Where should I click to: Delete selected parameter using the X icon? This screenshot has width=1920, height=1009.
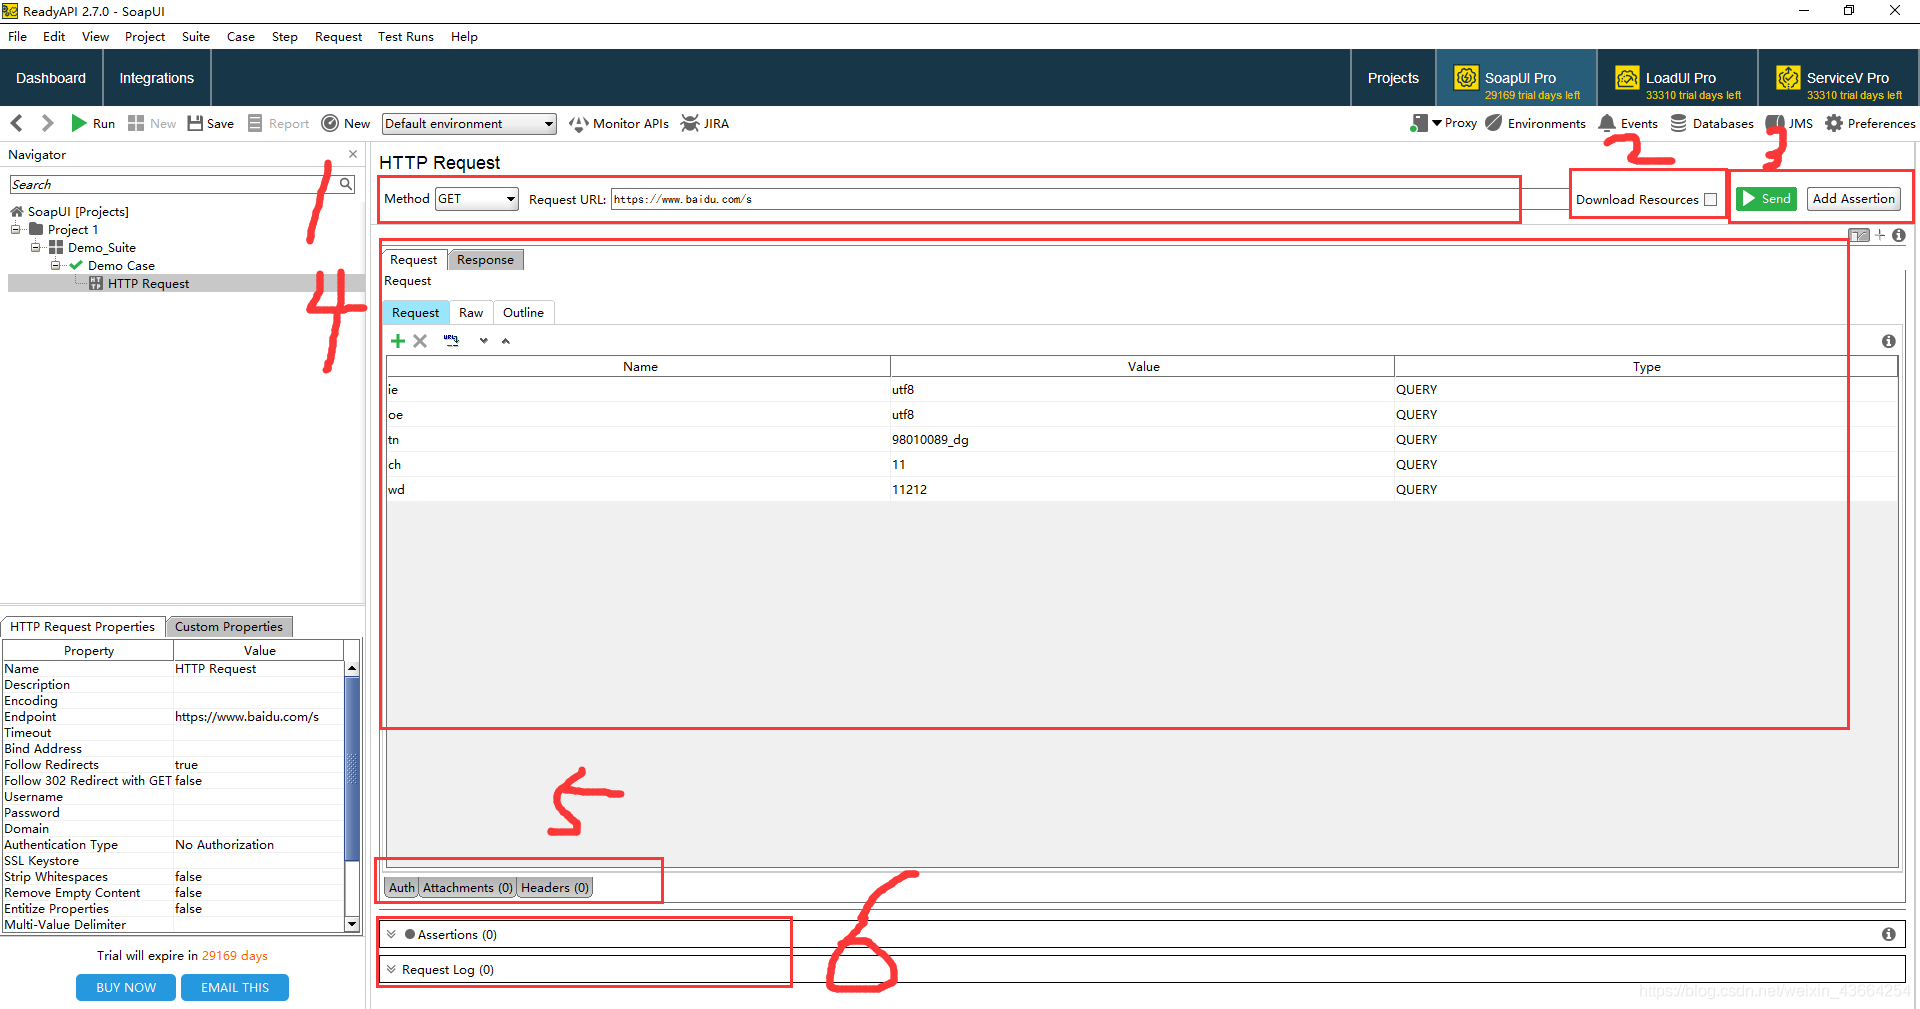tap(420, 340)
